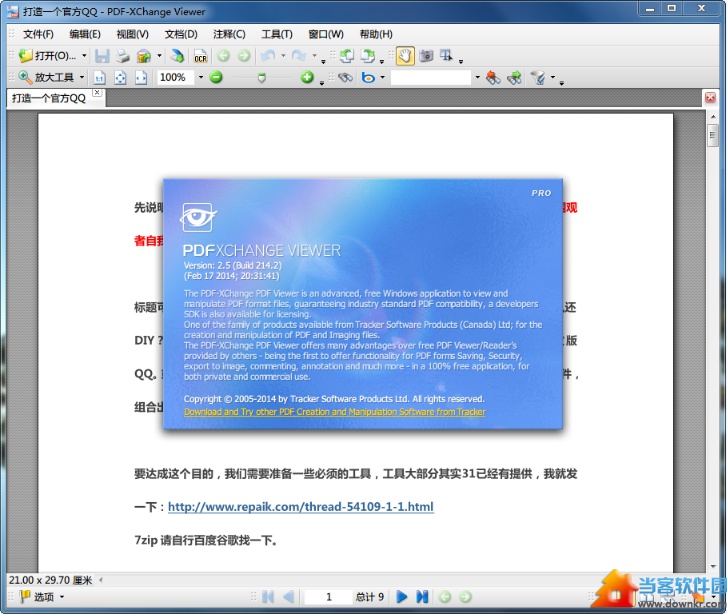Screen dimensions: 727x614
Task: Click the red close document button at right
Action: click(710, 97)
